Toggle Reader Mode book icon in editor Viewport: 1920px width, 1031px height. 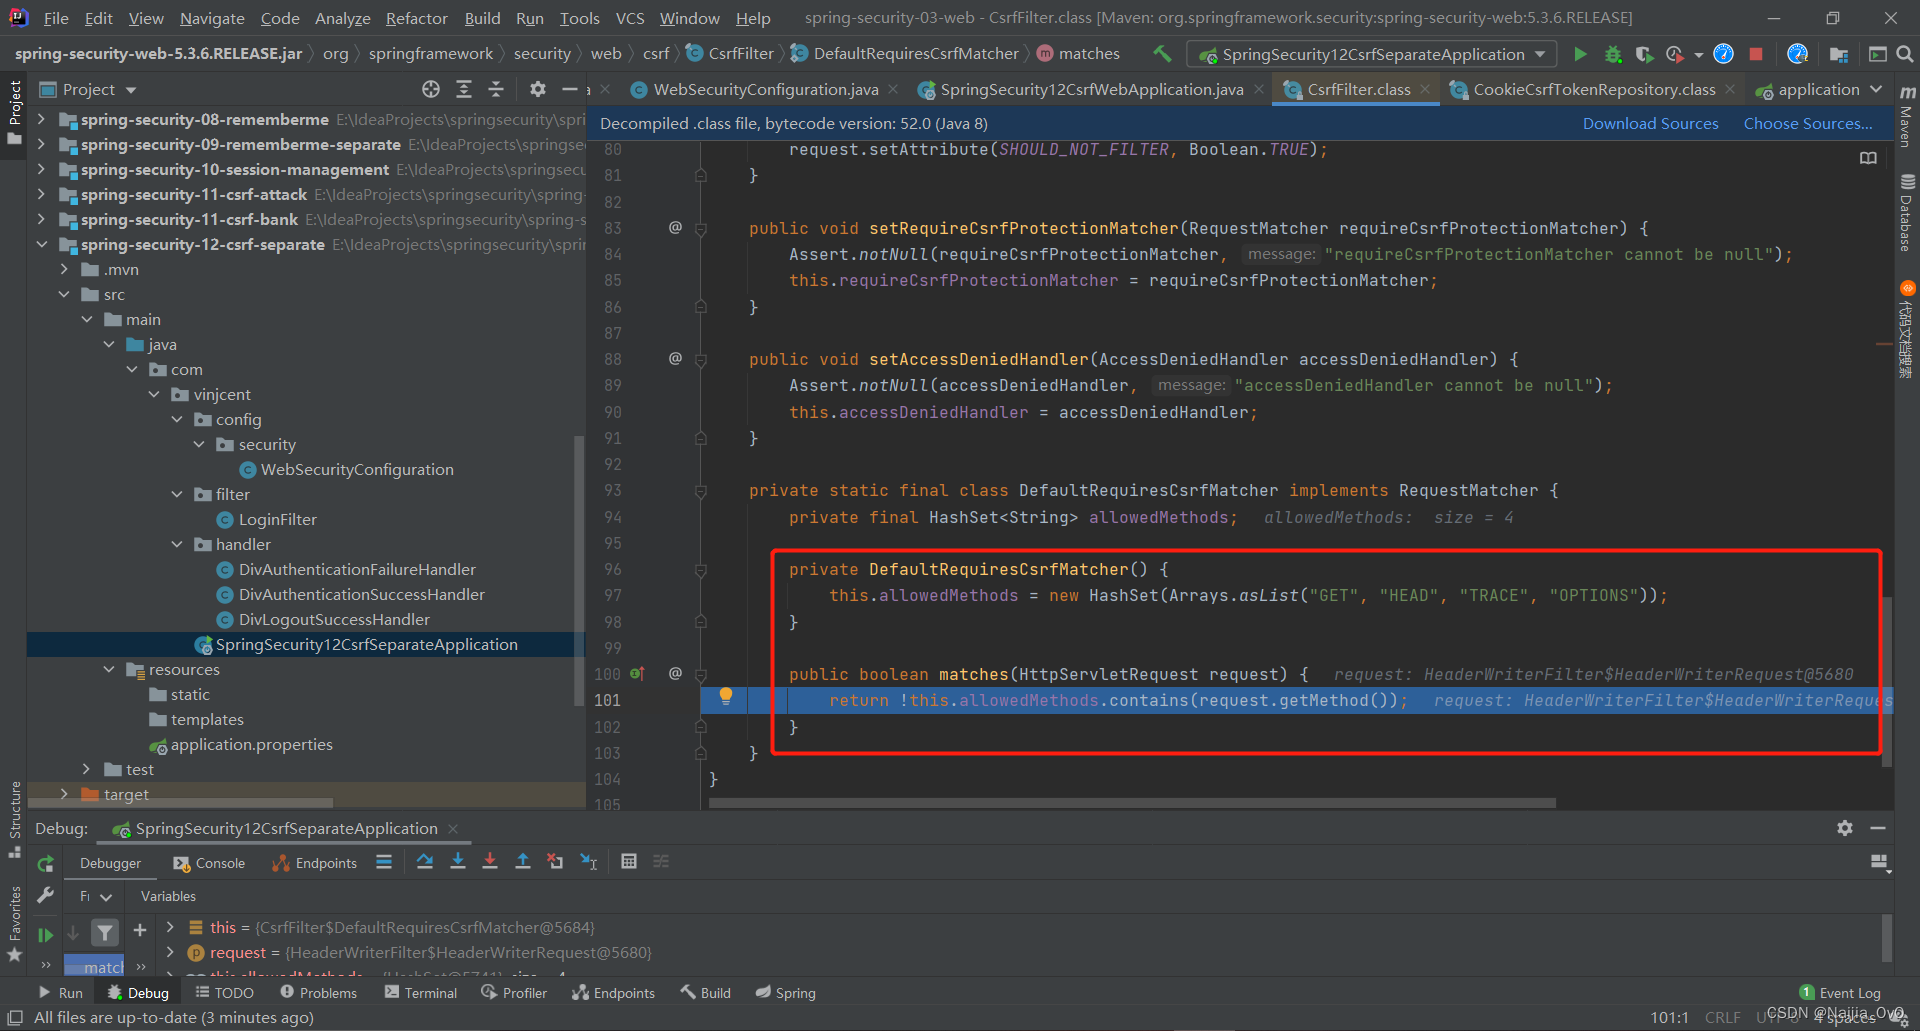tap(1868, 158)
